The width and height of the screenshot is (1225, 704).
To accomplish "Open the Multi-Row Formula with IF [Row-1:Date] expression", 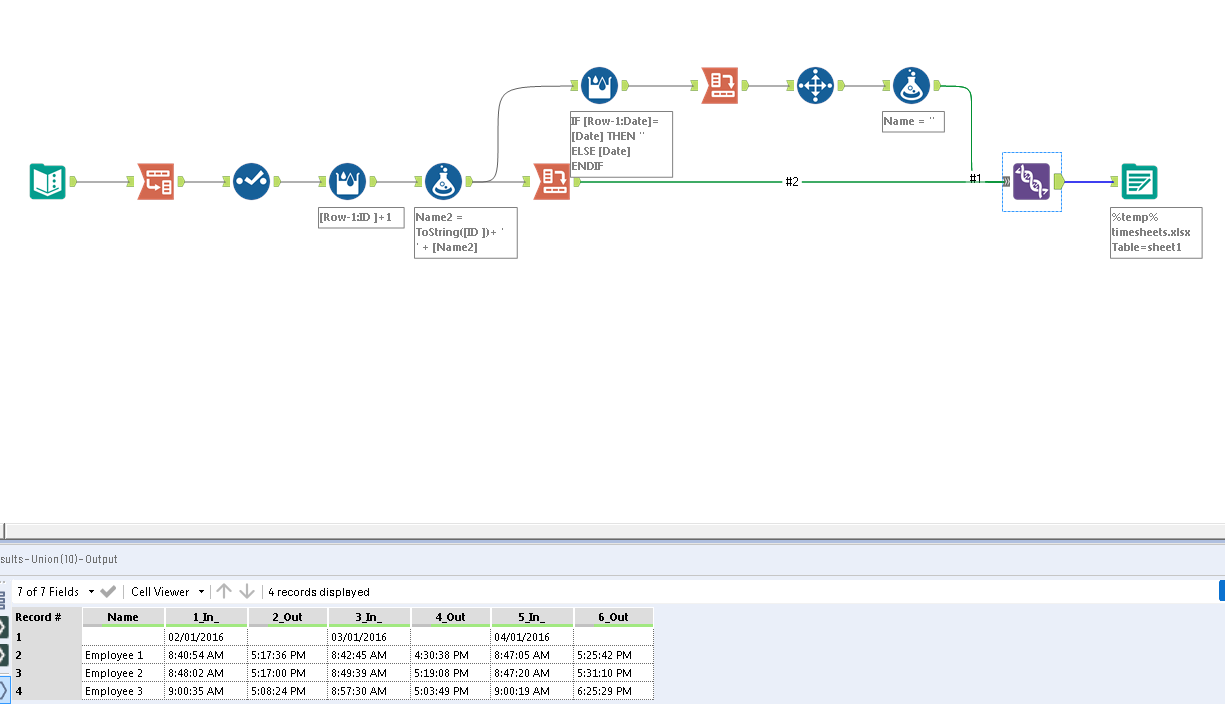I will [x=599, y=85].
